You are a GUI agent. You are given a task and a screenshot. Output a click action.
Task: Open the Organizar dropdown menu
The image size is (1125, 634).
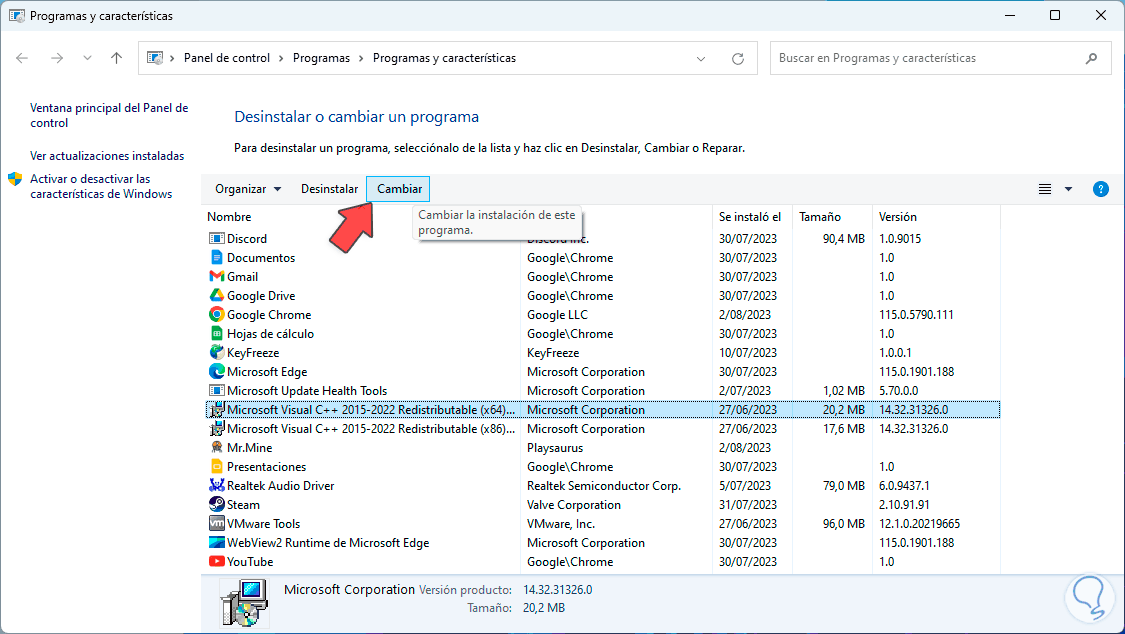248,189
